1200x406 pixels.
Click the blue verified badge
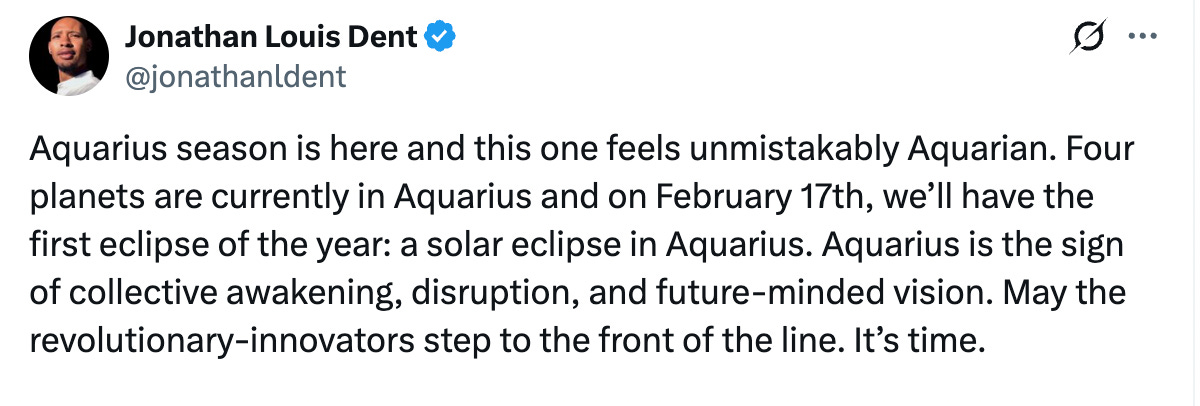442,38
